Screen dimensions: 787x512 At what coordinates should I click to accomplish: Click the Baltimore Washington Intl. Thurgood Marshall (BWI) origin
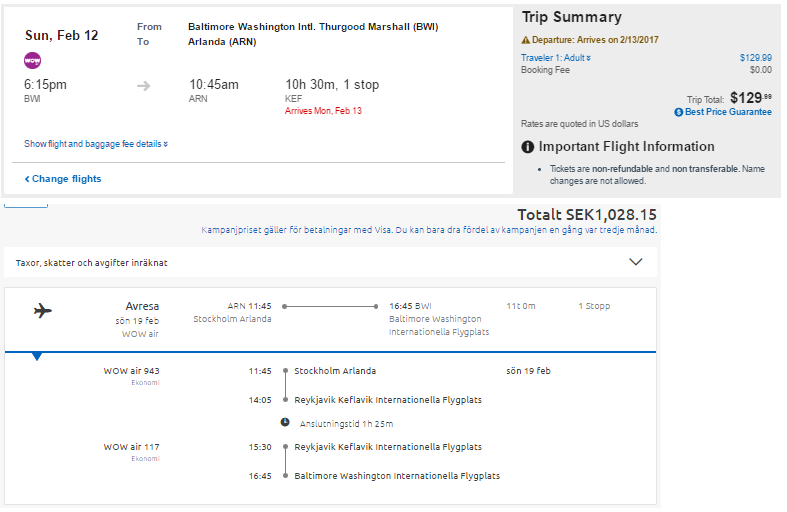tap(313, 27)
